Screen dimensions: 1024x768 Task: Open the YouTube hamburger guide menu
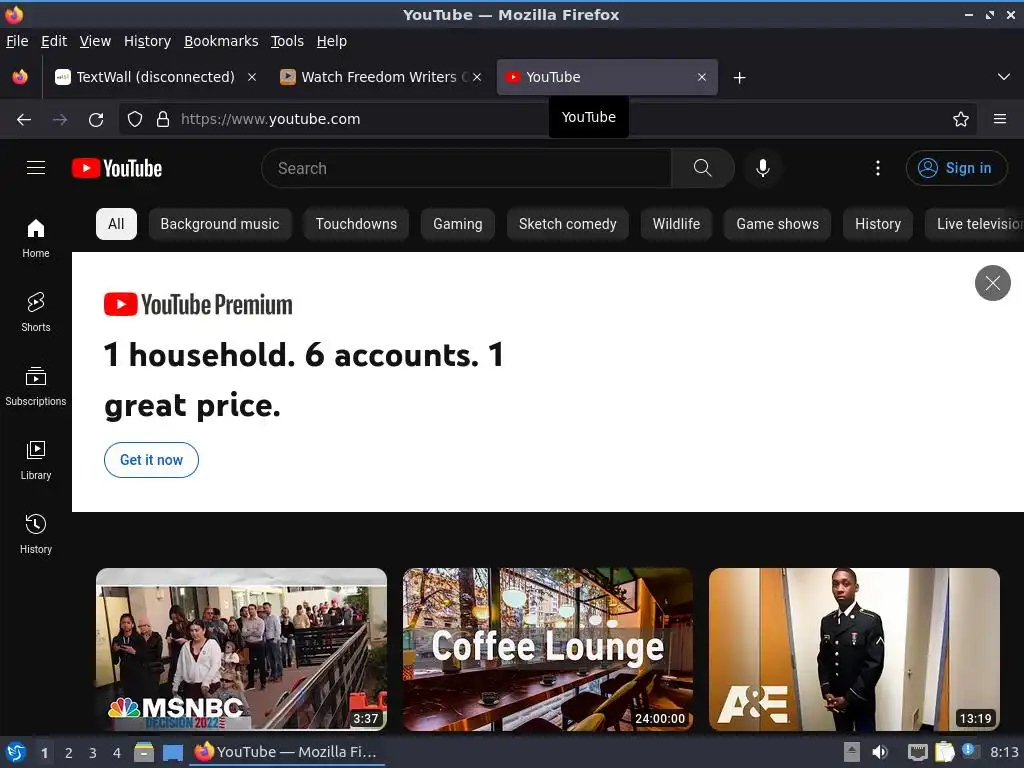36,168
